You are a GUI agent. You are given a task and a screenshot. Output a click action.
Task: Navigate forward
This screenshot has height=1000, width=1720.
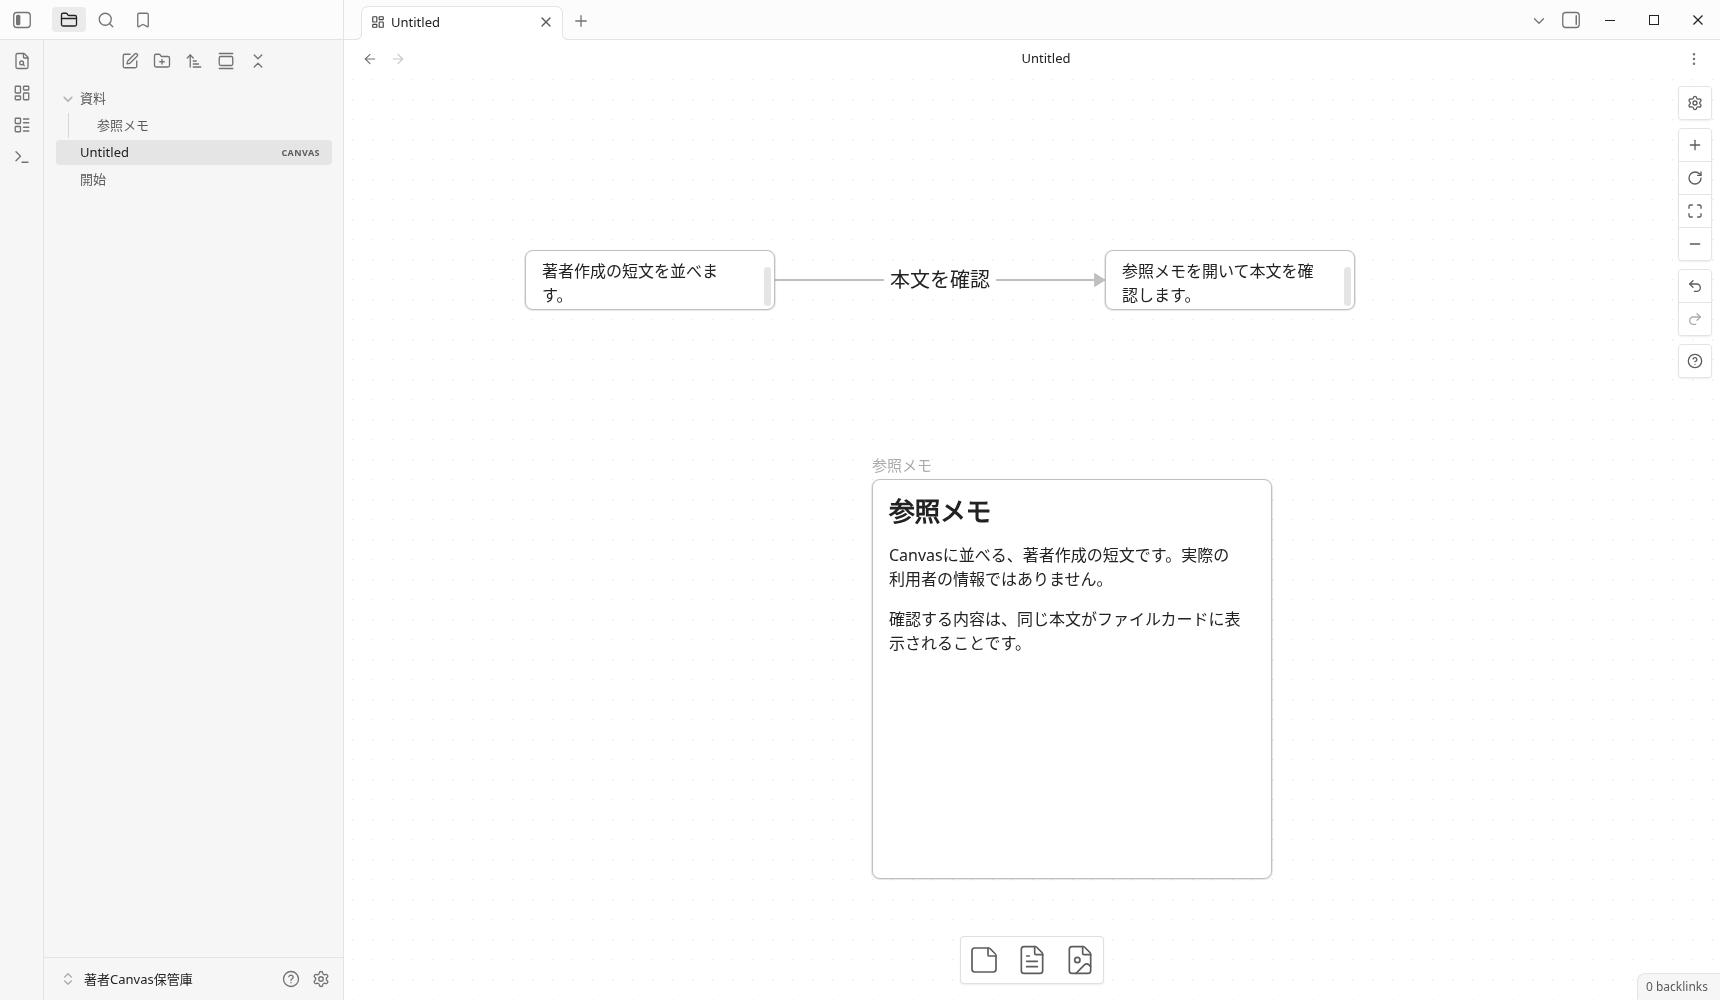(398, 59)
